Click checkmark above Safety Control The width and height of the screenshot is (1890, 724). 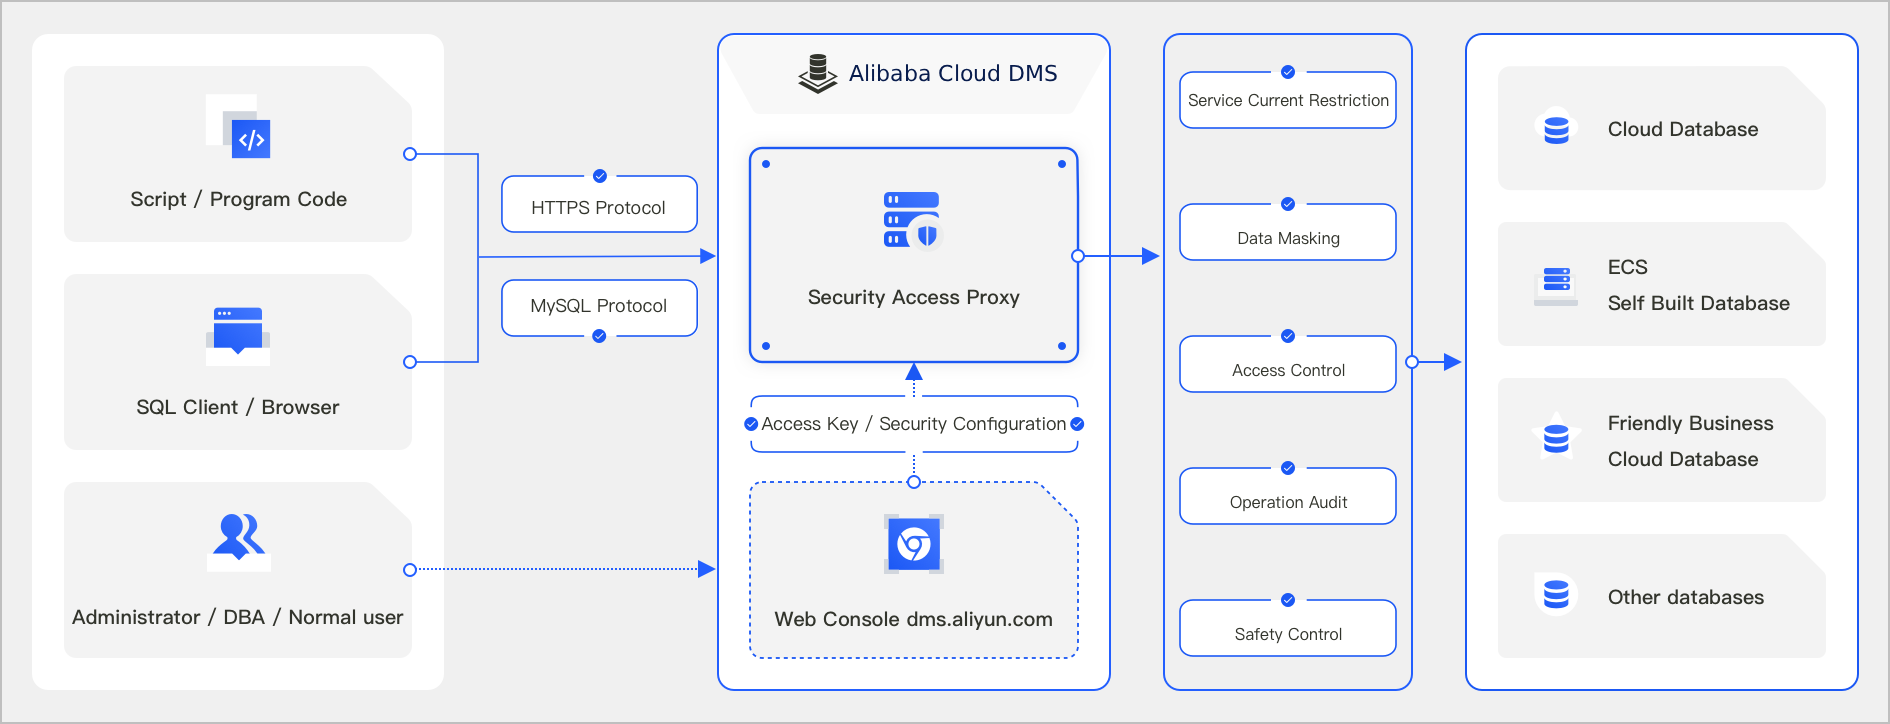click(1288, 600)
